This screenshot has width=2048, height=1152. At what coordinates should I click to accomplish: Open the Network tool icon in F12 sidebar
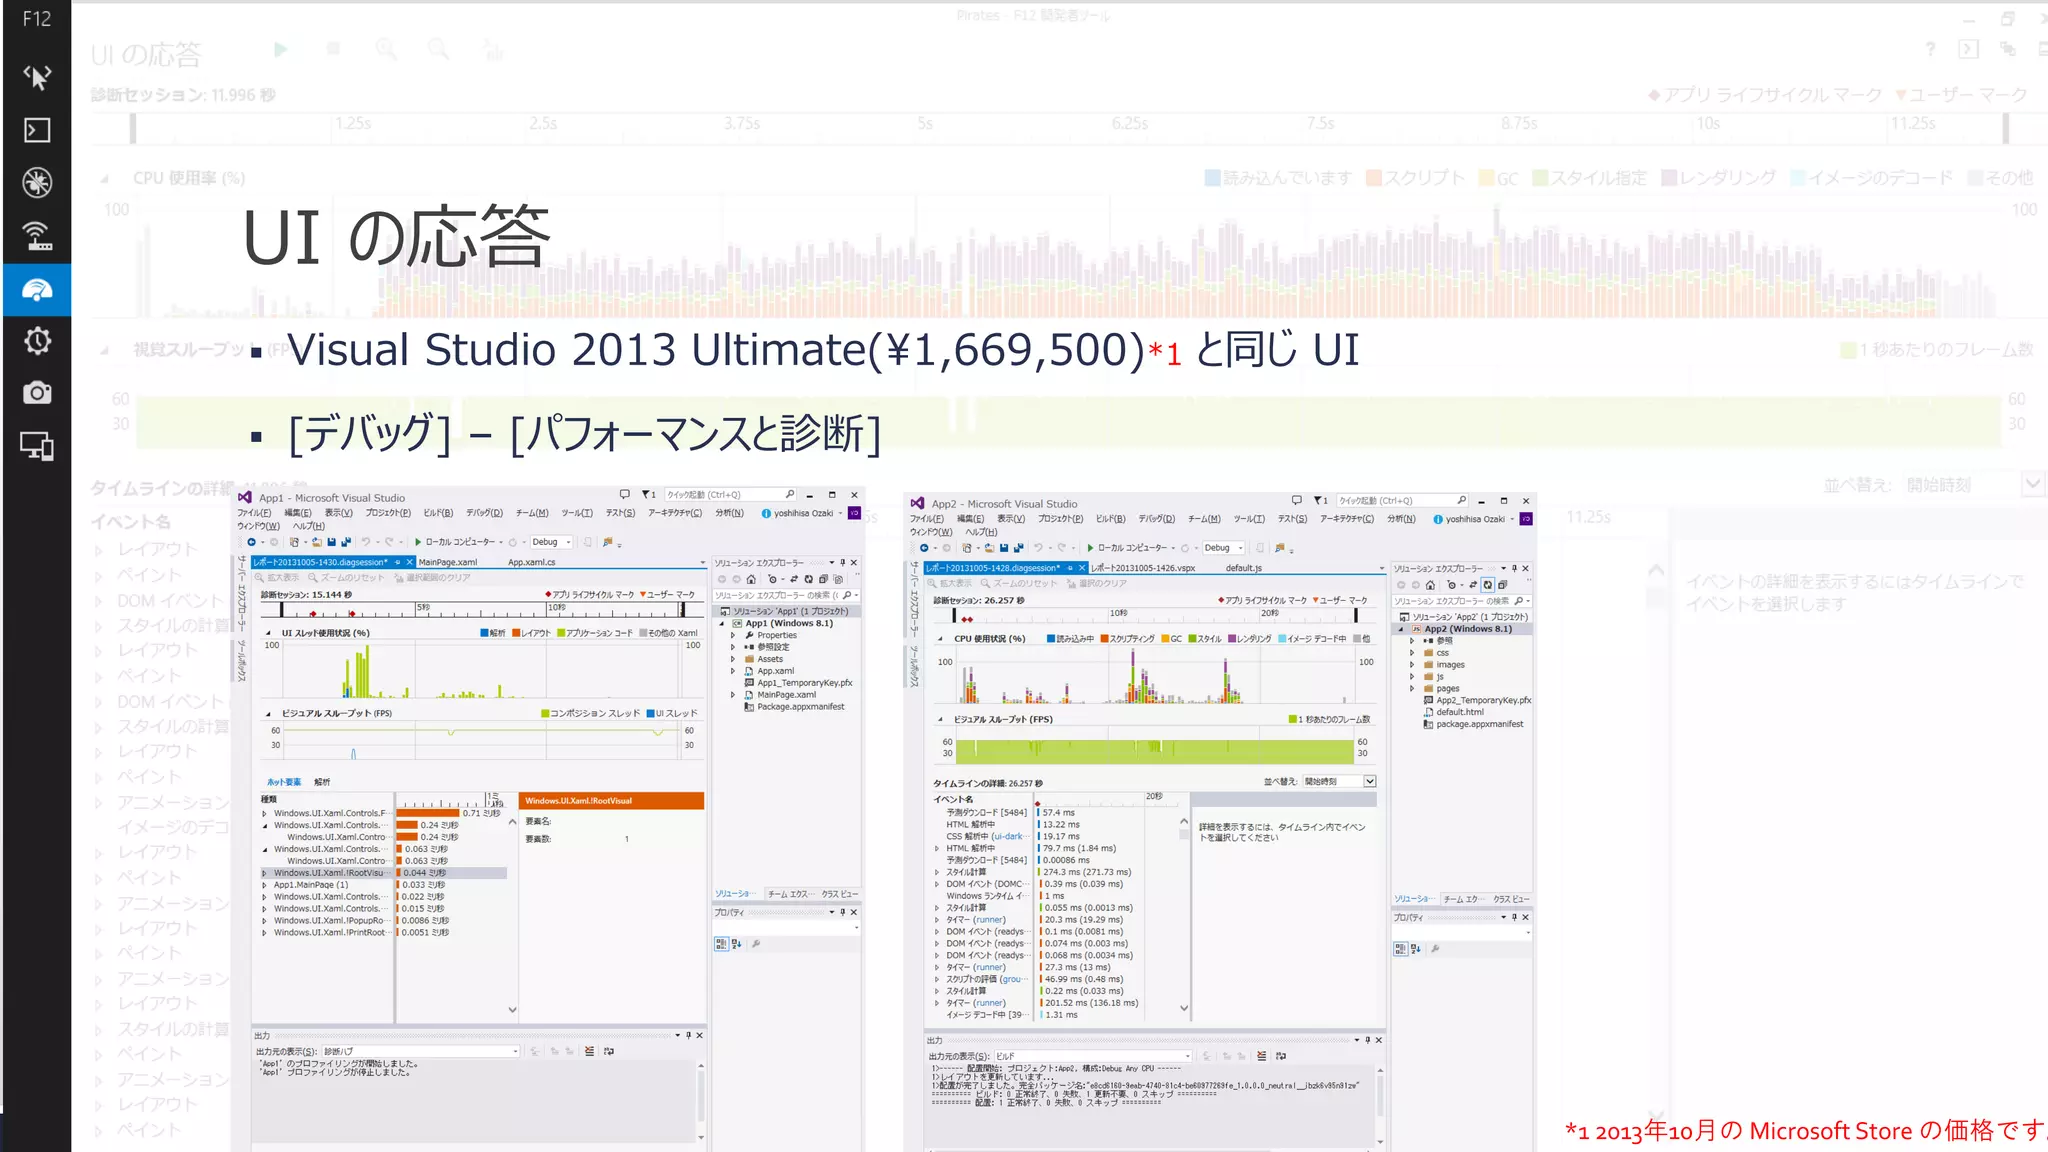tap(37, 236)
